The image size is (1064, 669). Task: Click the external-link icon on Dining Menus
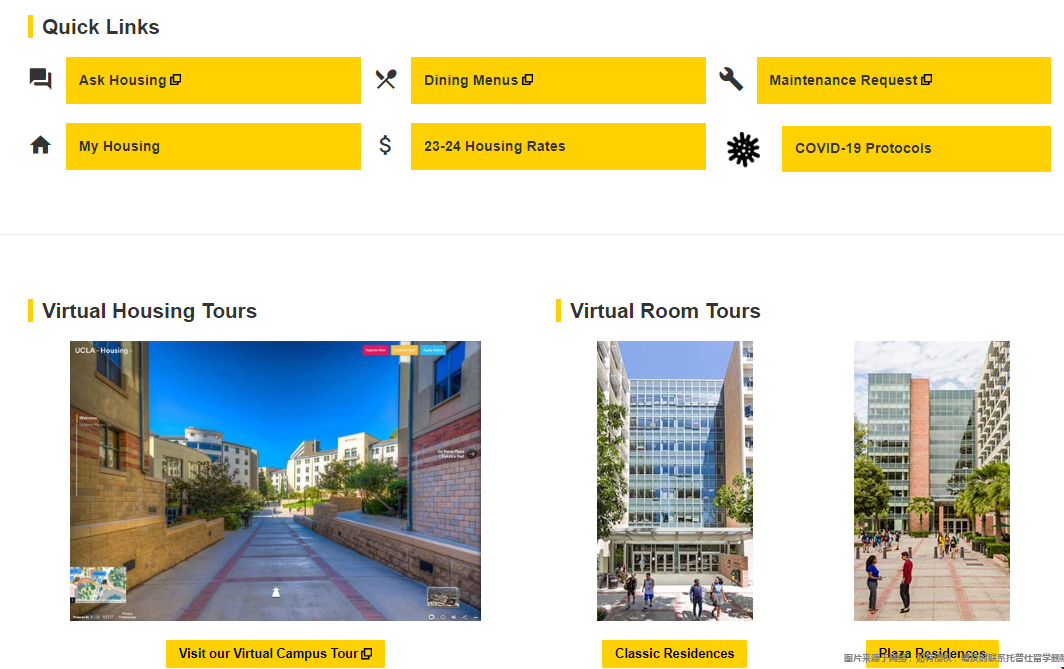point(527,79)
